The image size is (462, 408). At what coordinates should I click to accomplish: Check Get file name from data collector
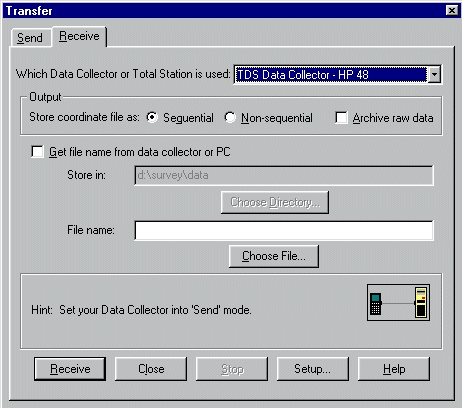tap(37, 152)
